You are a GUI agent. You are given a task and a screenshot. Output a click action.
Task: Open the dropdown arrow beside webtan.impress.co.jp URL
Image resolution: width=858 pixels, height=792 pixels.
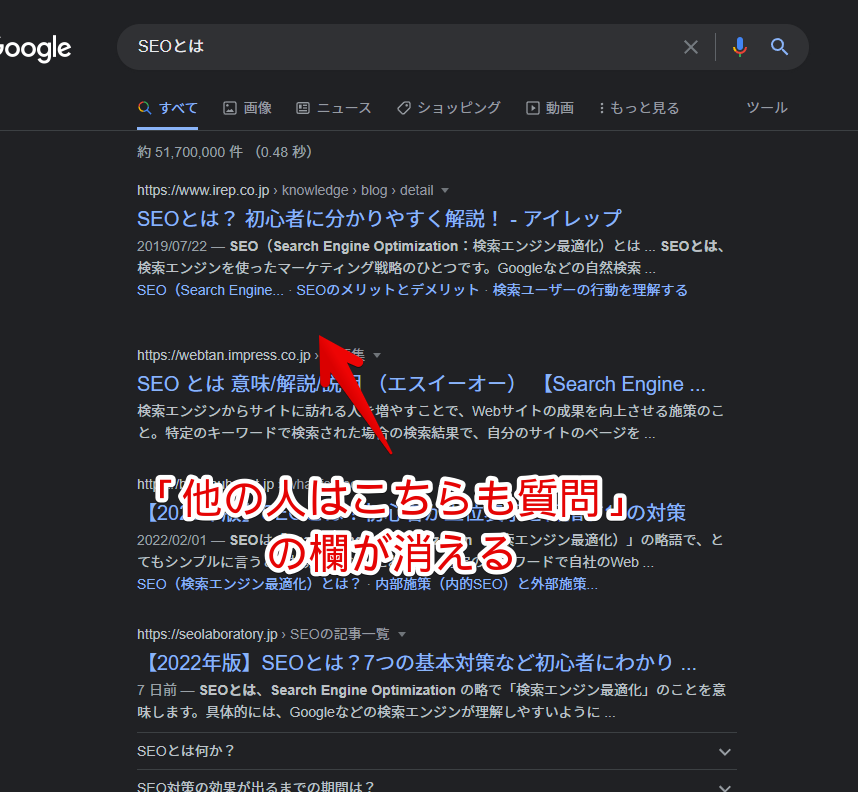(x=377, y=355)
